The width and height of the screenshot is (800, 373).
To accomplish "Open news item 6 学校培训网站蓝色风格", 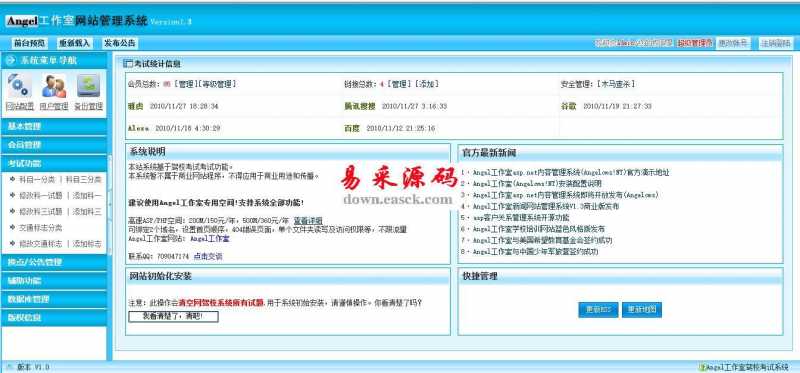I will [539, 229].
